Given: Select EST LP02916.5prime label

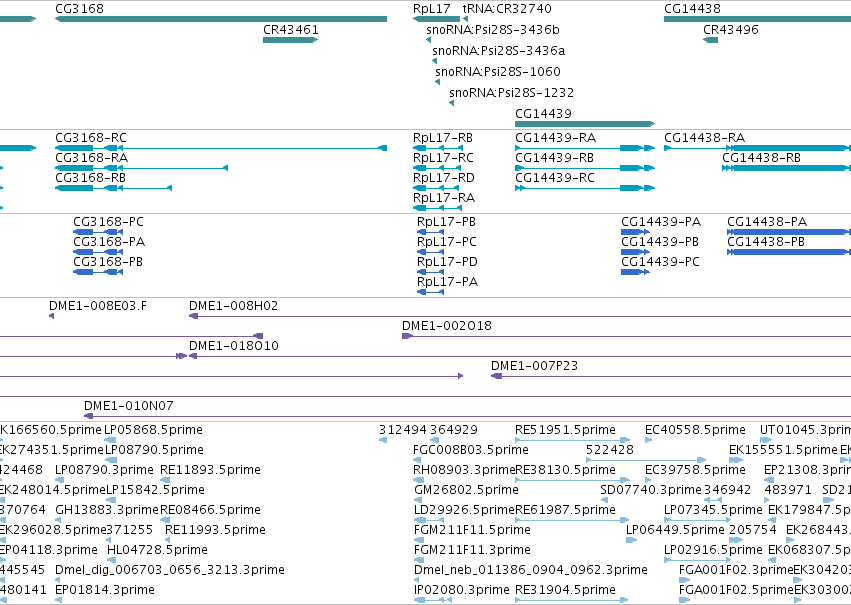Looking at the screenshot, I should click(713, 550).
